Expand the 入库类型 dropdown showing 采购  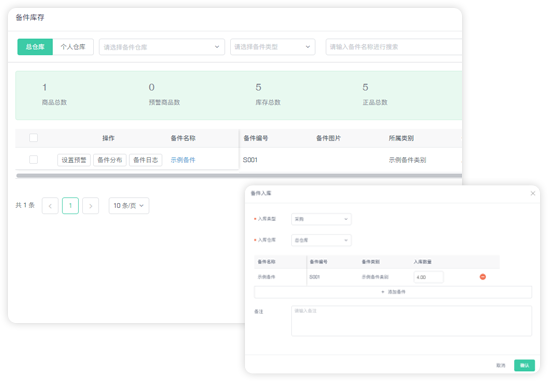(x=321, y=219)
